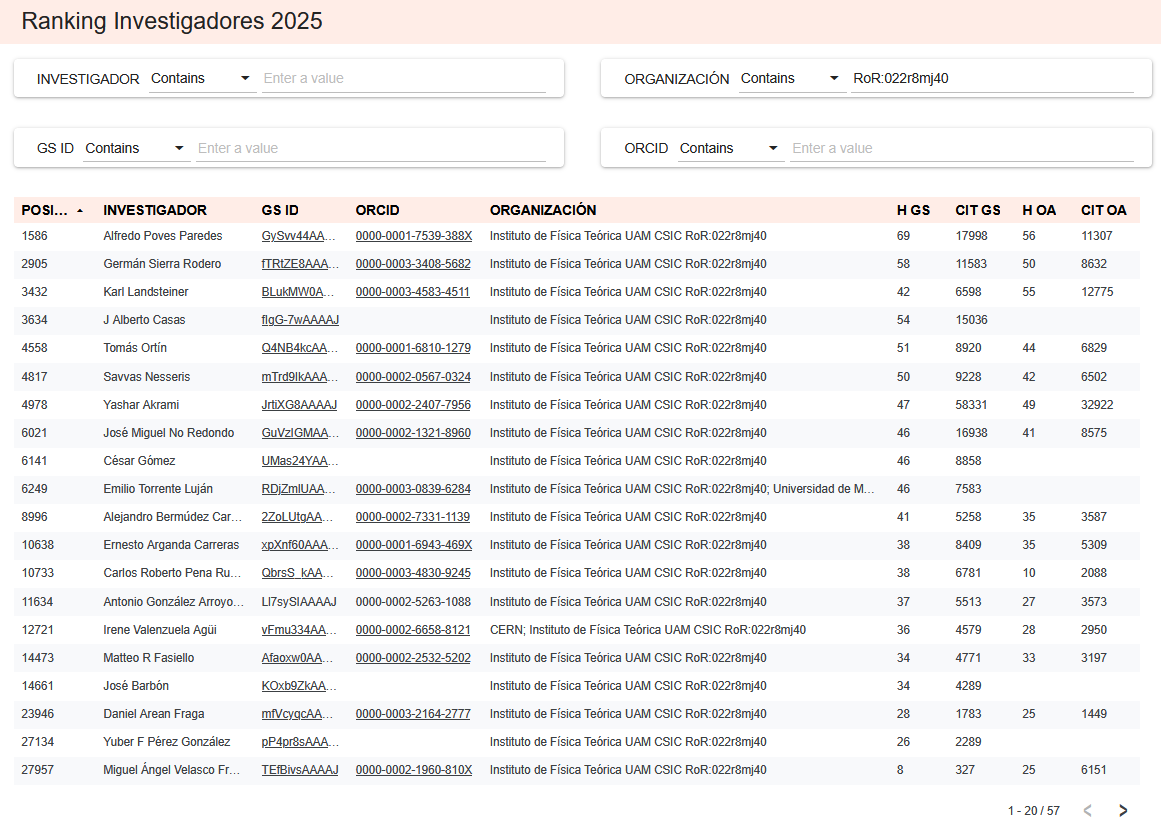Open ORCID 0000-0003-4583-4511 link
The height and width of the screenshot is (825, 1161).
click(412, 293)
